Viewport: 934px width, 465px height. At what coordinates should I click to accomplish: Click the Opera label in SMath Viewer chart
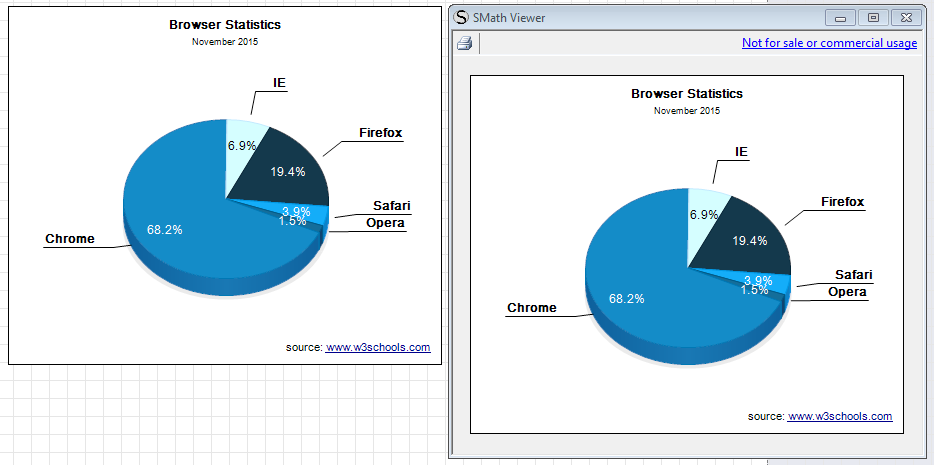tap(847, 292)
